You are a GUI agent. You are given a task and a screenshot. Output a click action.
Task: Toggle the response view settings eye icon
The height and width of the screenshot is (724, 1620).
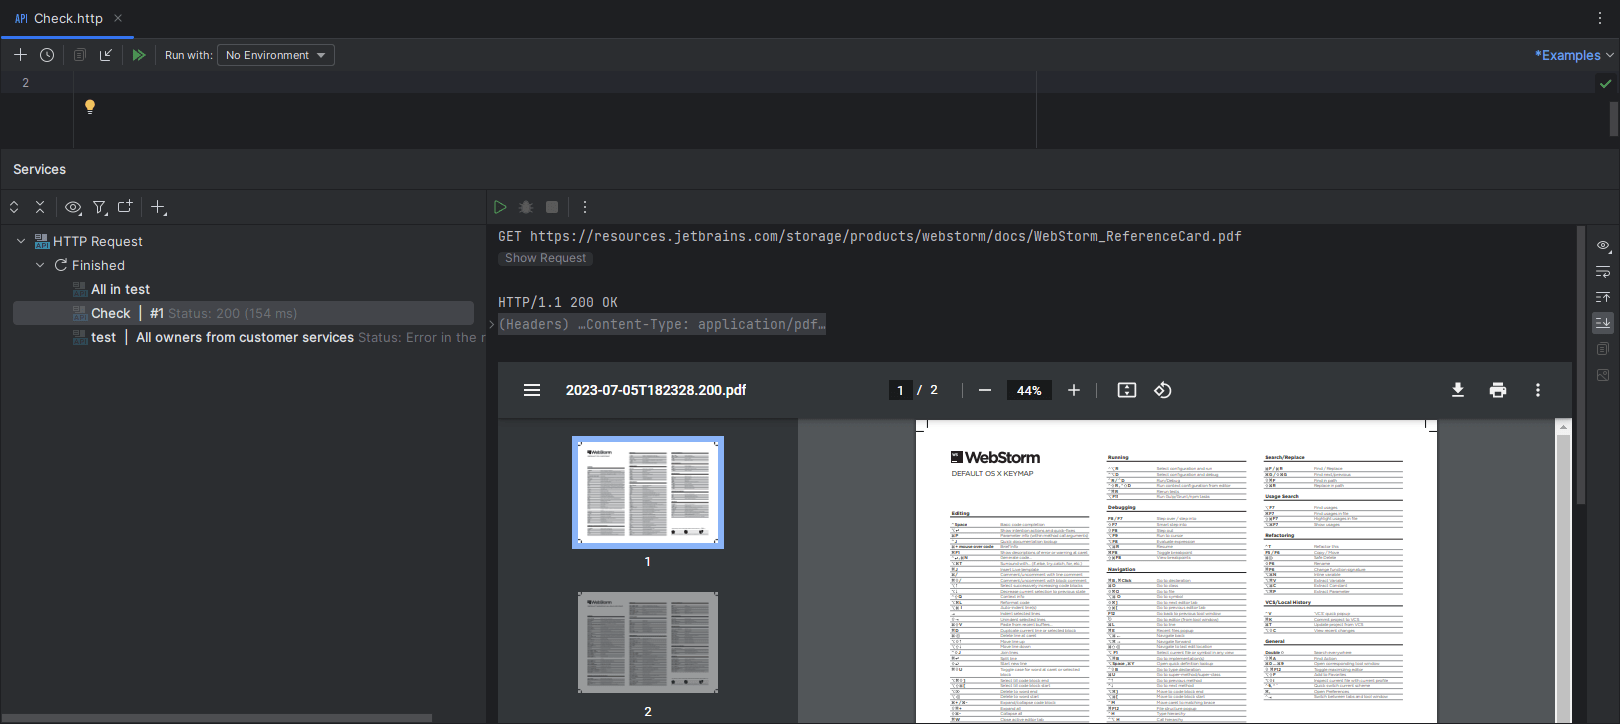coord(1603,245)
